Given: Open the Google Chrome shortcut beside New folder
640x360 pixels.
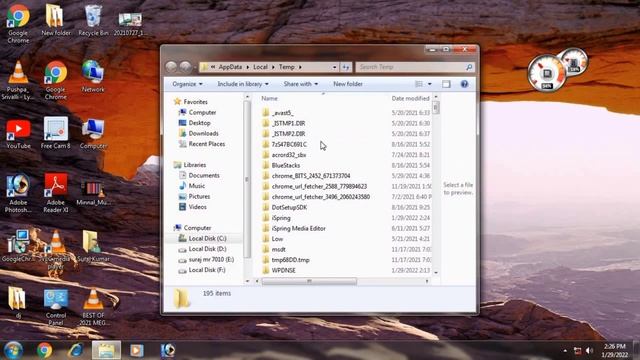Looking at the screenshot, I should (x=18, y=23).
